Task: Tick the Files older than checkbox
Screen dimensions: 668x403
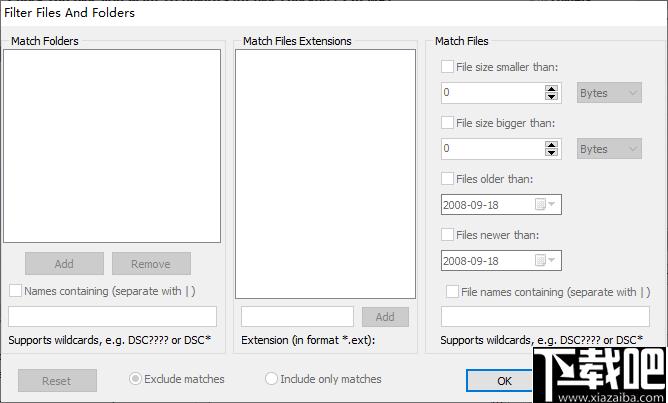Action: point(447,178)
